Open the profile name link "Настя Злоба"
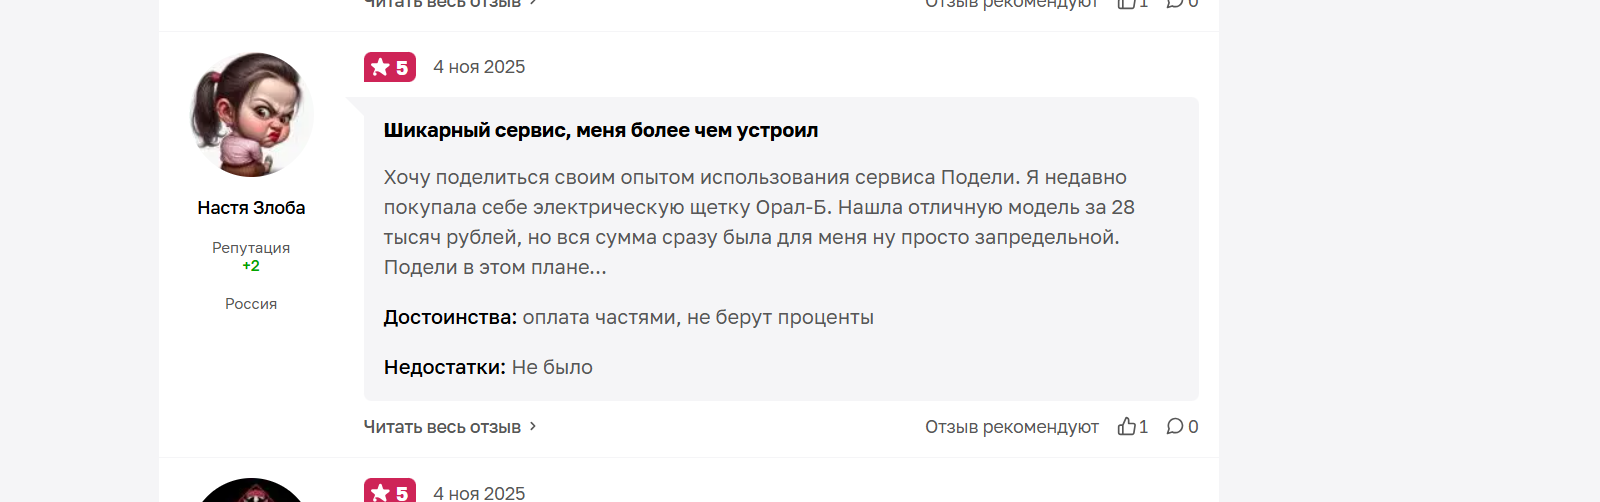Image resolution: width=1600 pixels, height=502 pixels. tap(251, 208)
